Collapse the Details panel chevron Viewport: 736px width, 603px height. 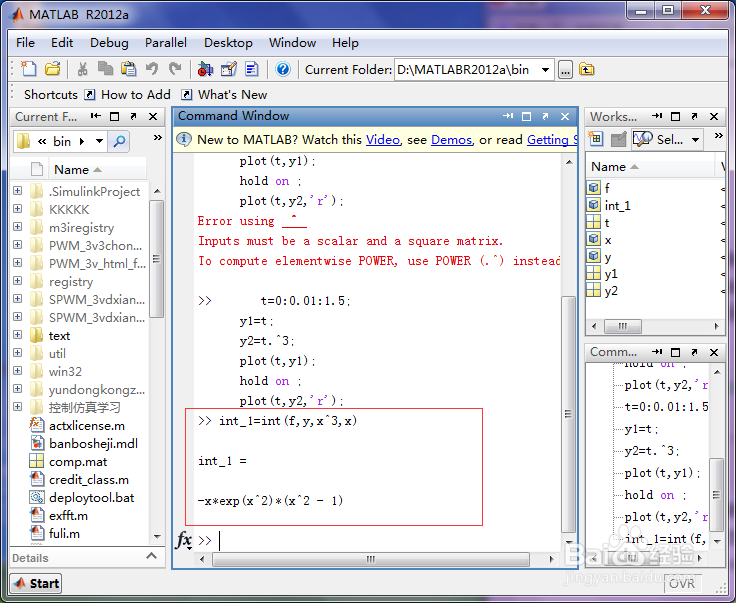(x=151, y=556)
